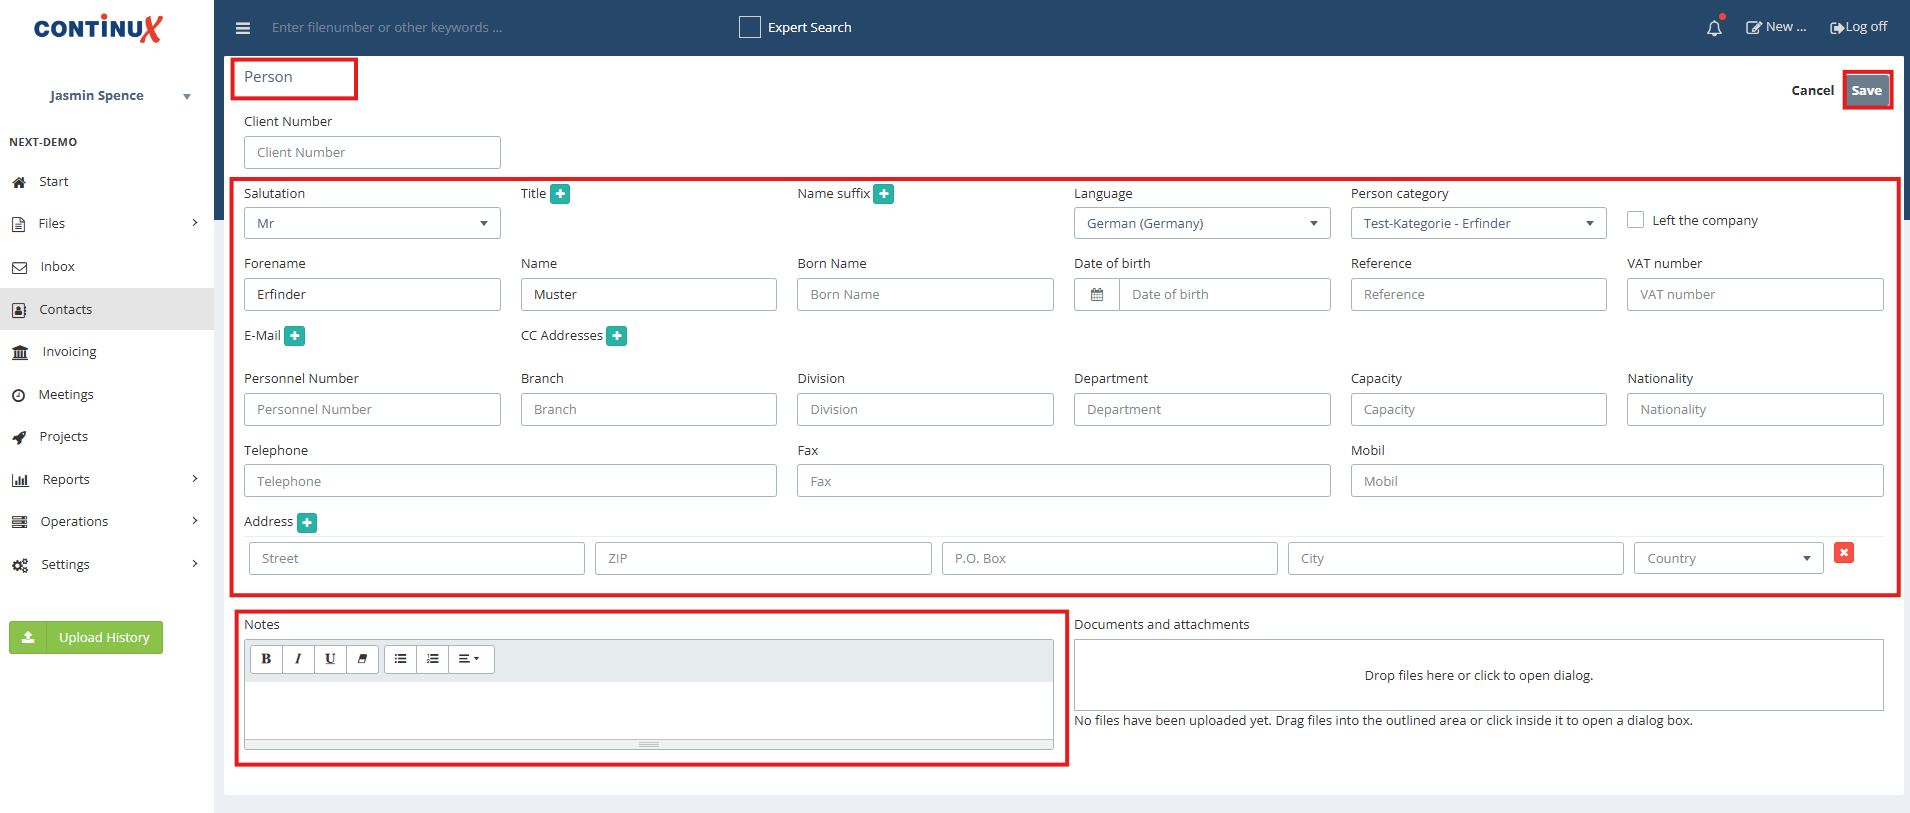1910x813 pixels.
Task: Expand the Language dropdown
Action: coord(1202,223)
